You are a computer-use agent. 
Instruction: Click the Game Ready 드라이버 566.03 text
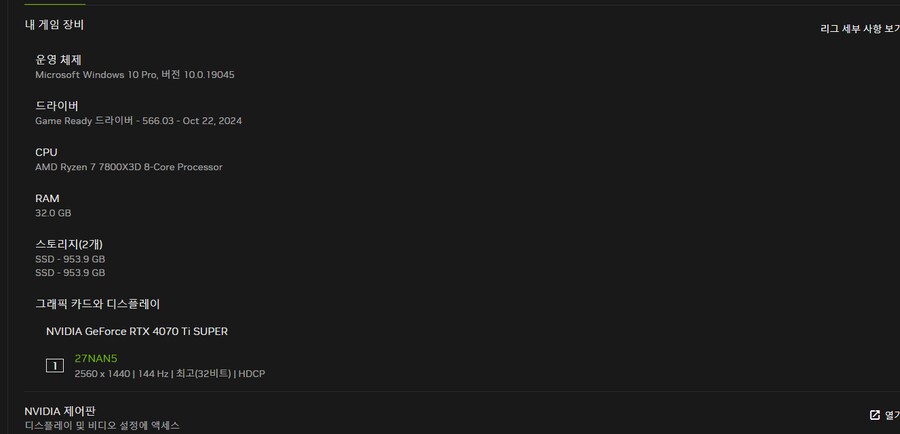pos(138,121)
